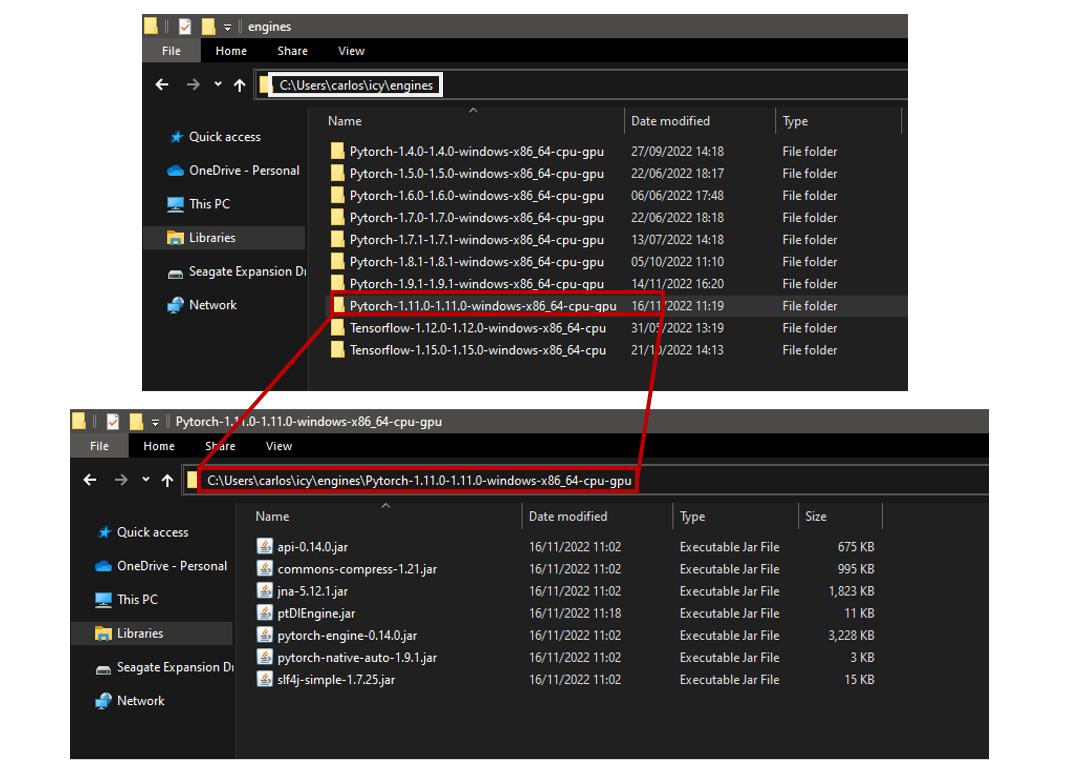Viewport: 1065px width, 765px height.
Task: Open recent locations dropdown in Pytorch-1.11.0 window
Action: click(x=145, y=480)
